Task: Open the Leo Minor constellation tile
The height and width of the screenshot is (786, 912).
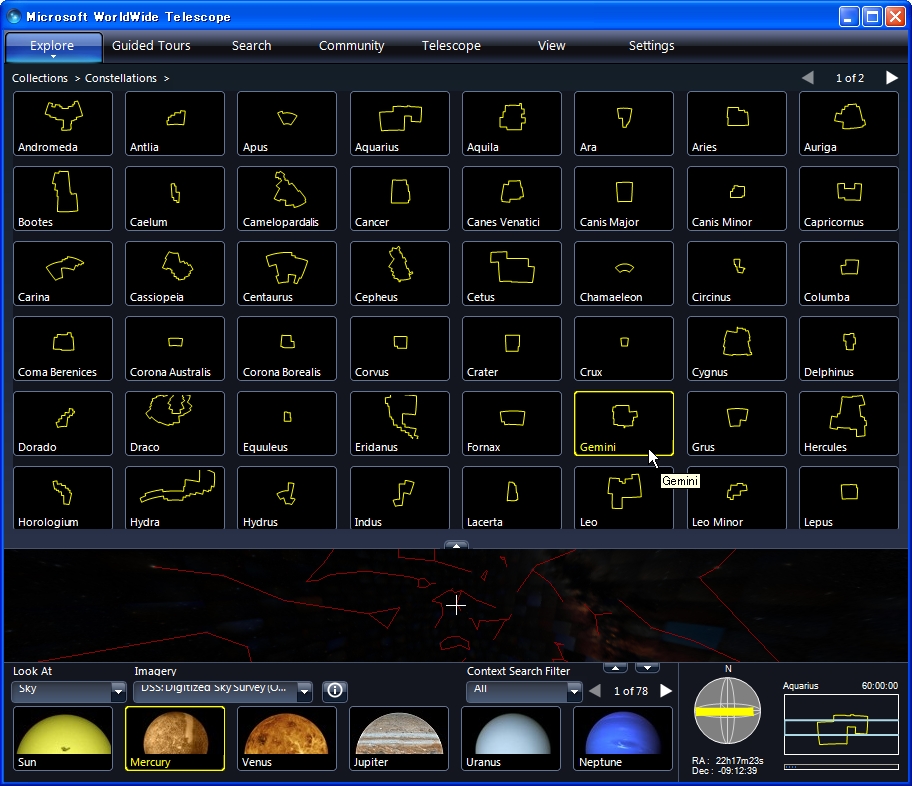Action: tap(736, 498)
